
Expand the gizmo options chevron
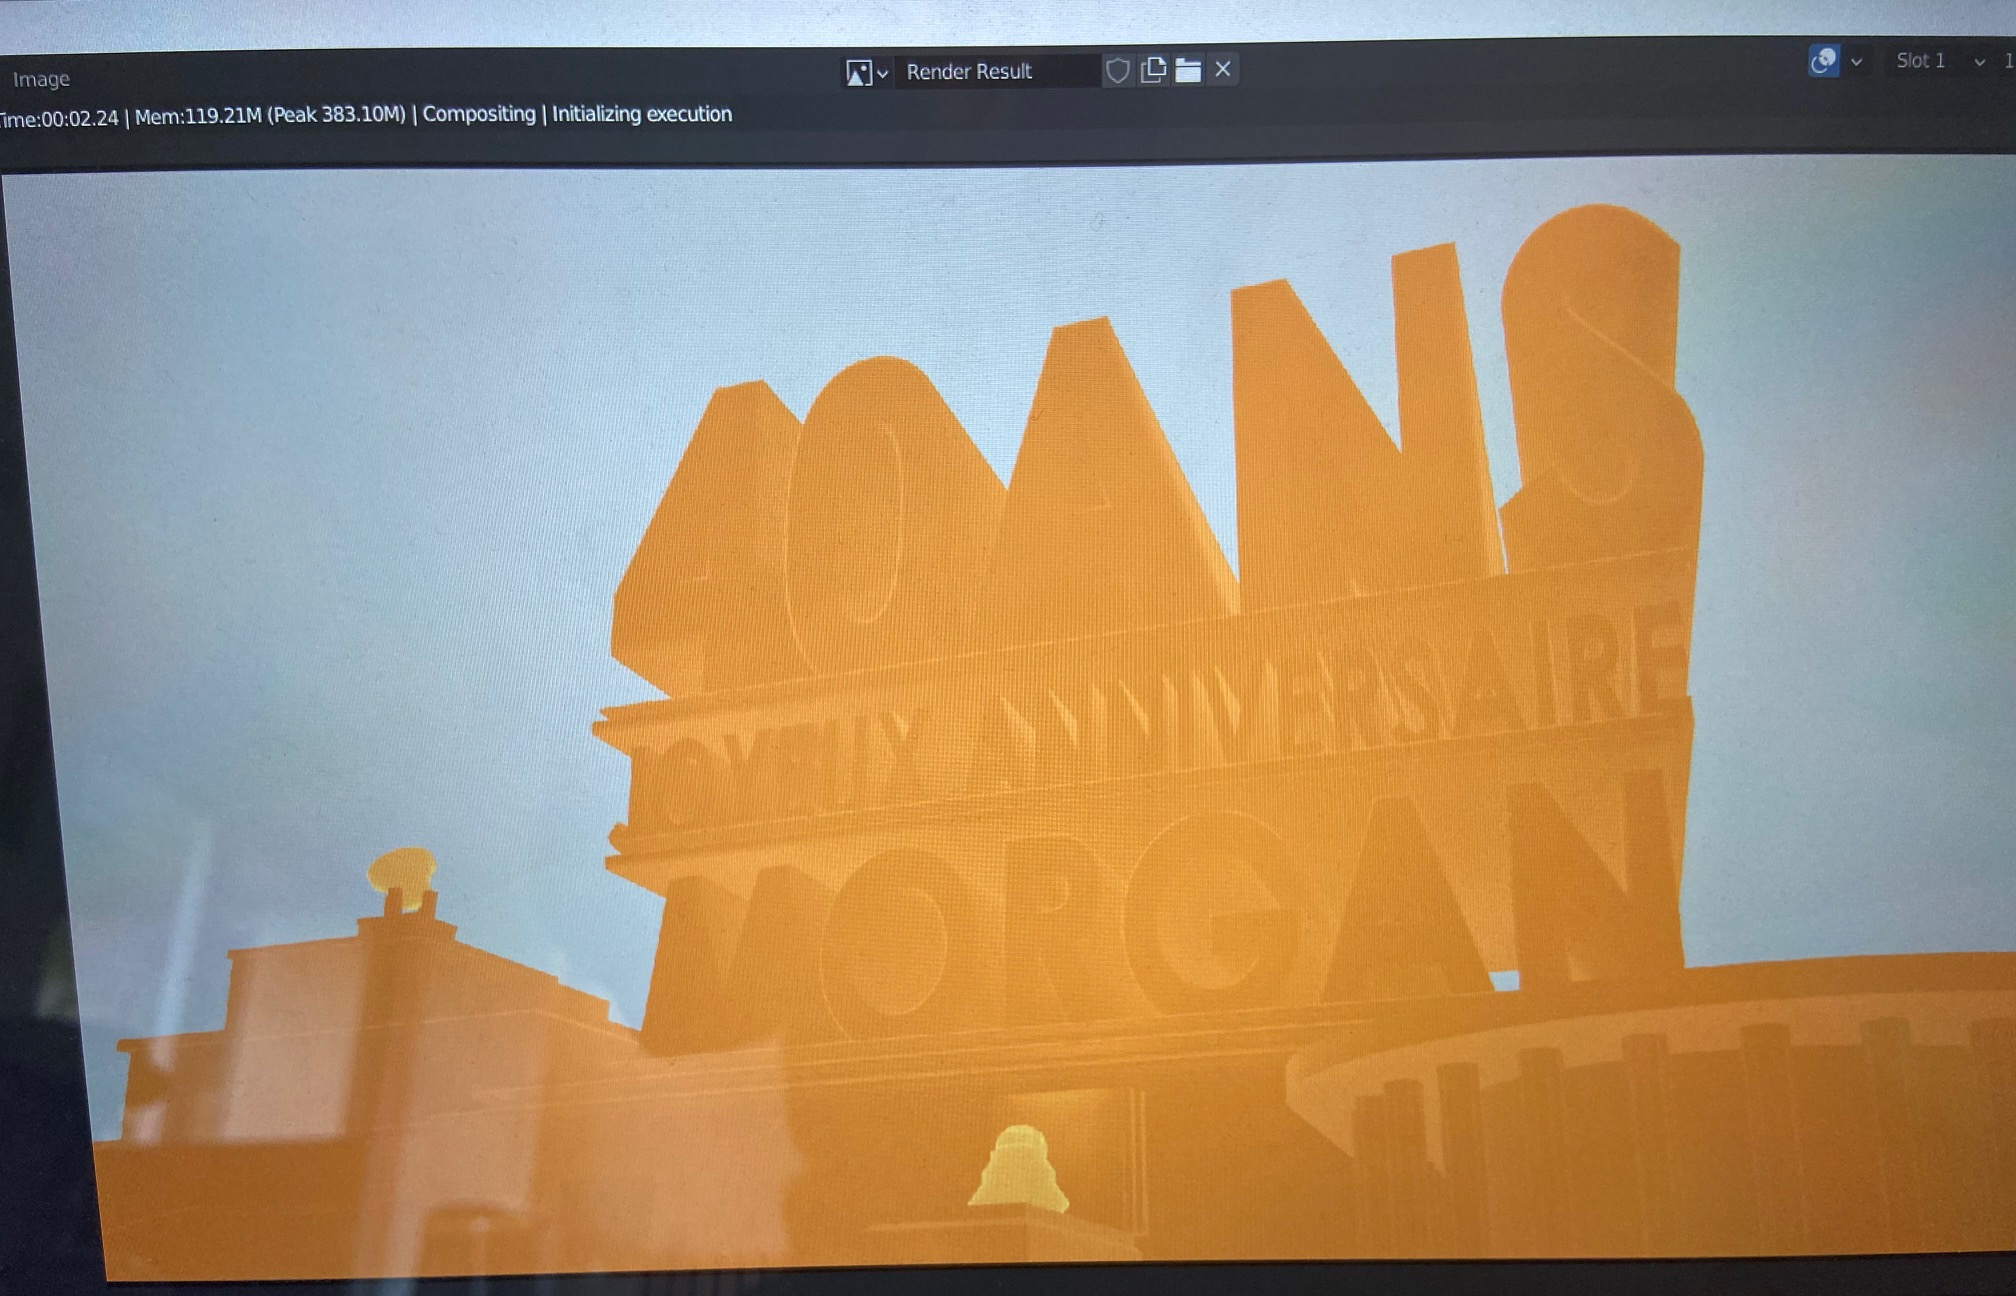(1856, 62)
